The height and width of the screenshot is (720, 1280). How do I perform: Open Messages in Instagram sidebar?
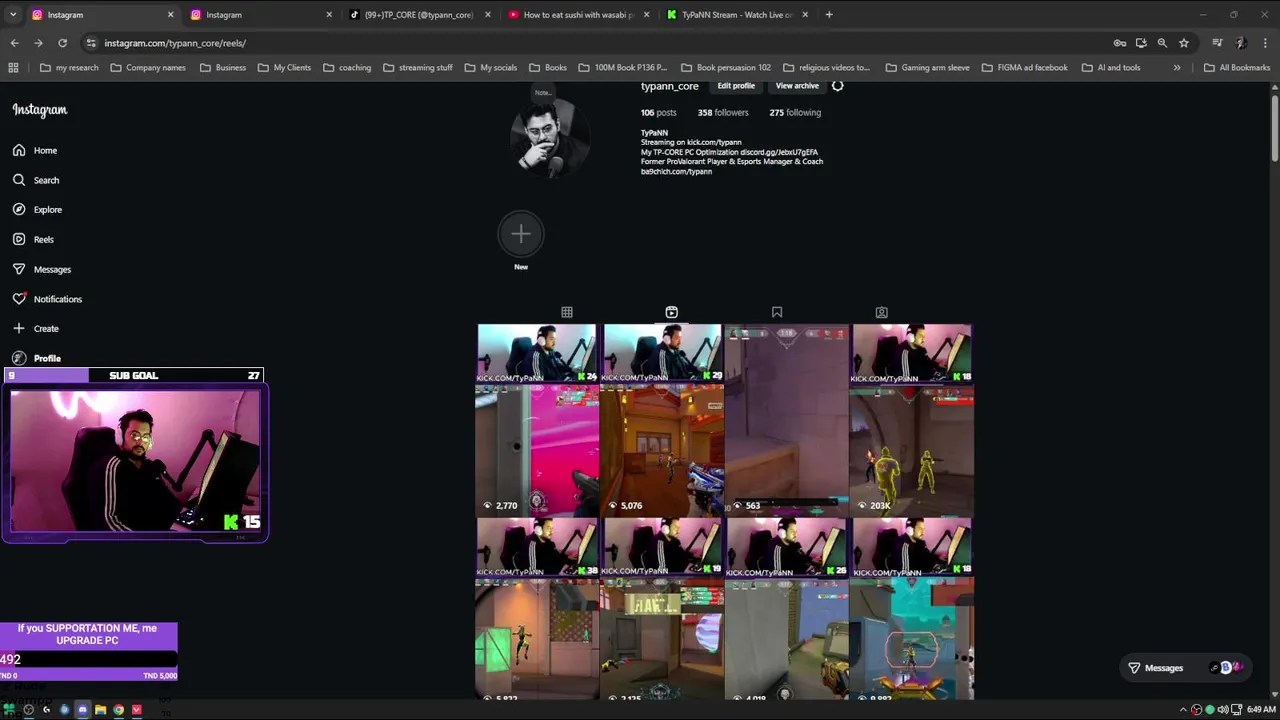click(42, 269)
